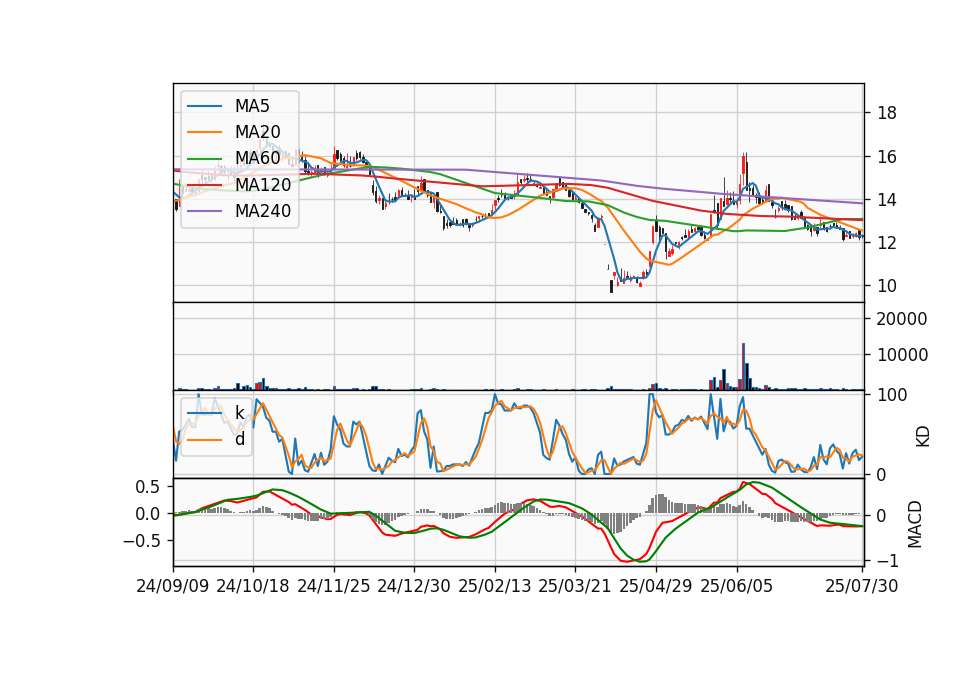Click the MACD left axis value 0.0
Screen dimensions: 960x690
click(148, 514)
